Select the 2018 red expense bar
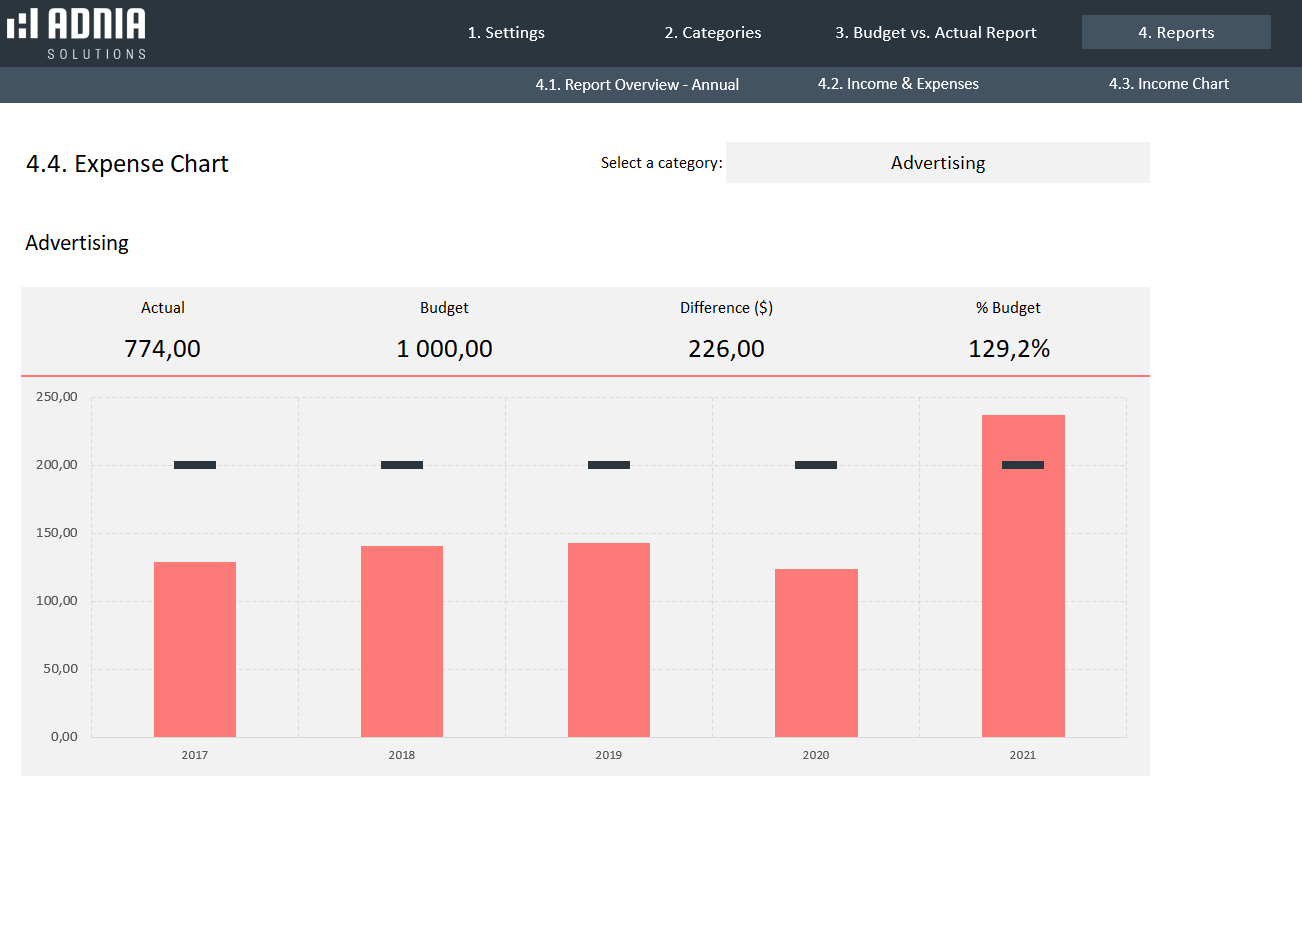This screenshot has width=1302, height=929. pos(402,642)
